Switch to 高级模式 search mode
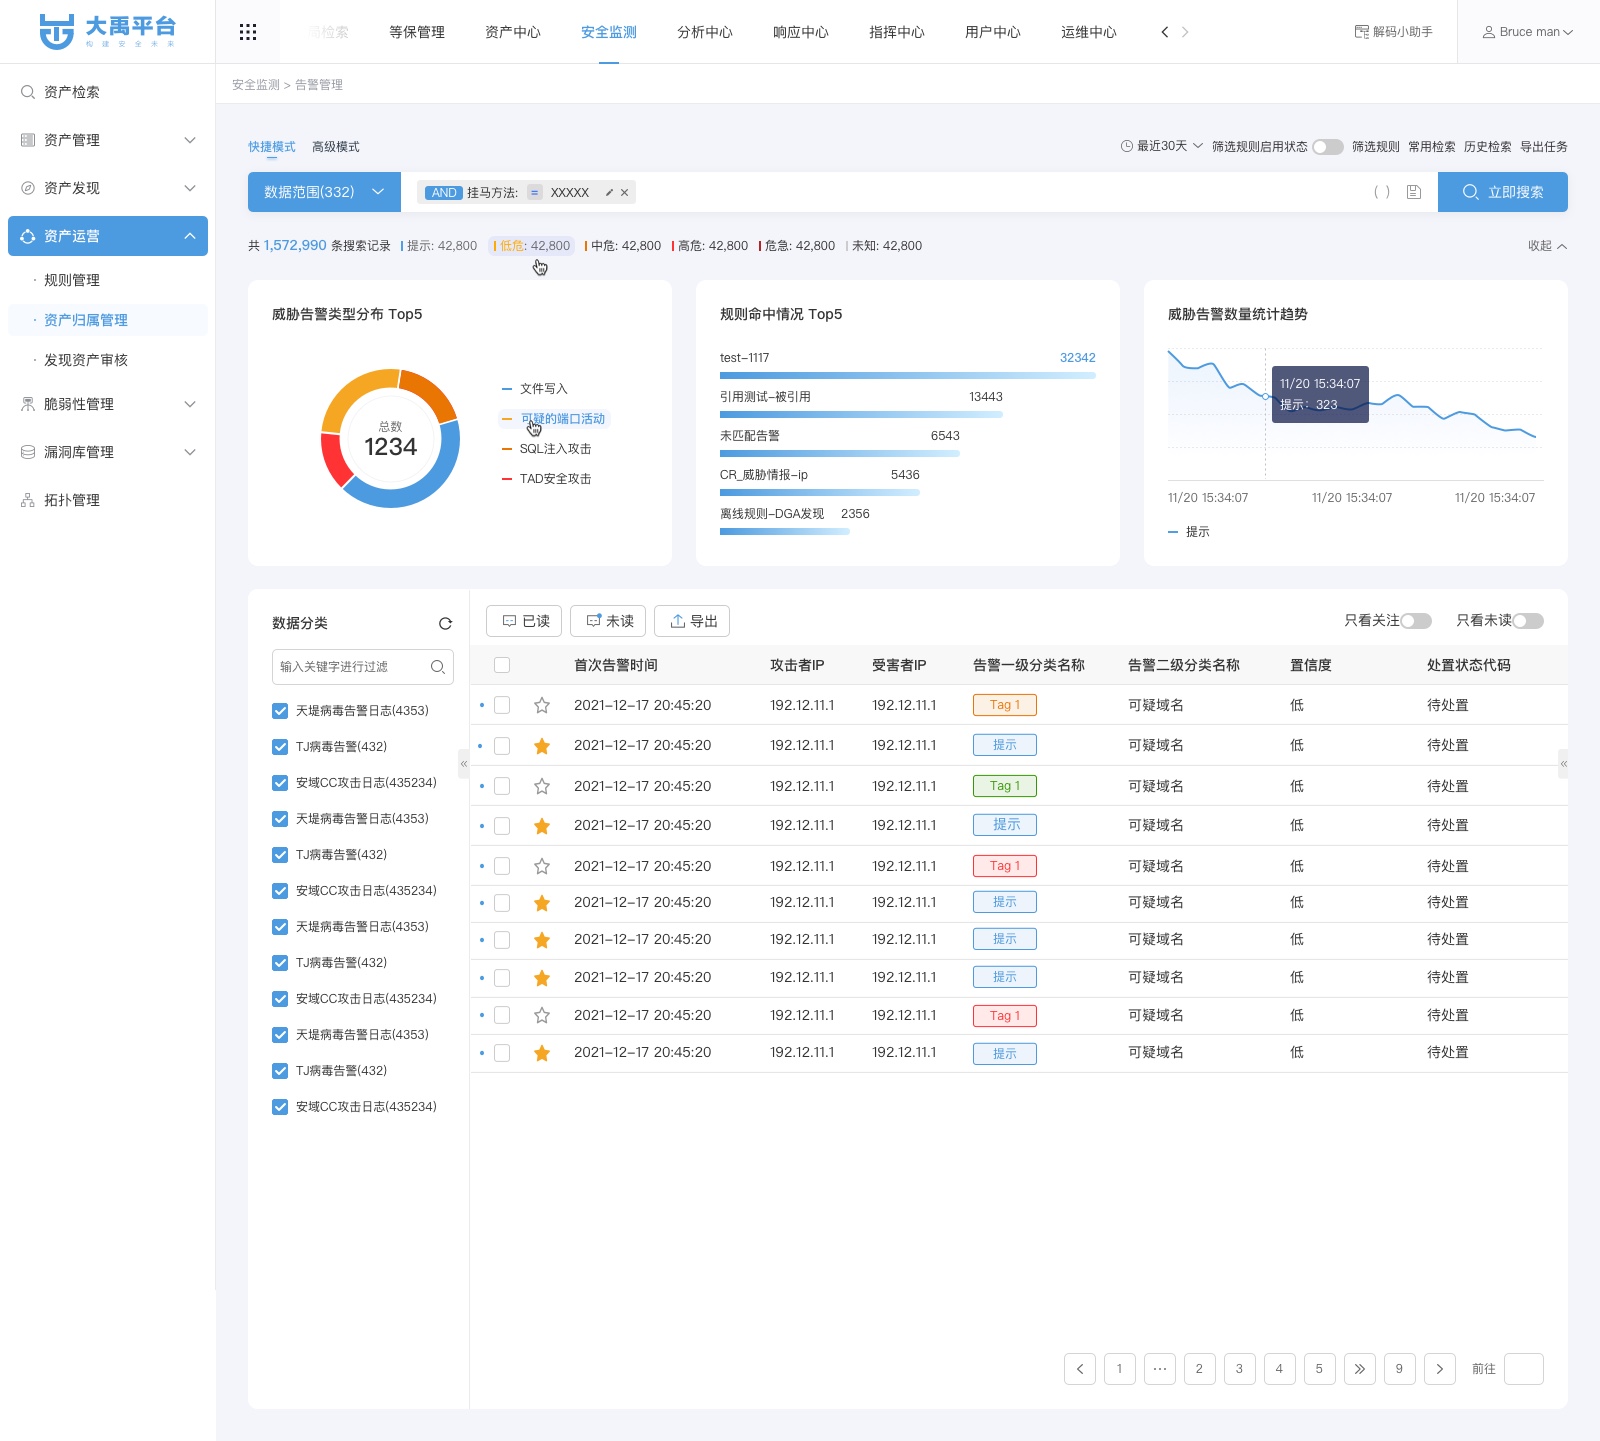Screen dimensions: 1600x1441 335,147
